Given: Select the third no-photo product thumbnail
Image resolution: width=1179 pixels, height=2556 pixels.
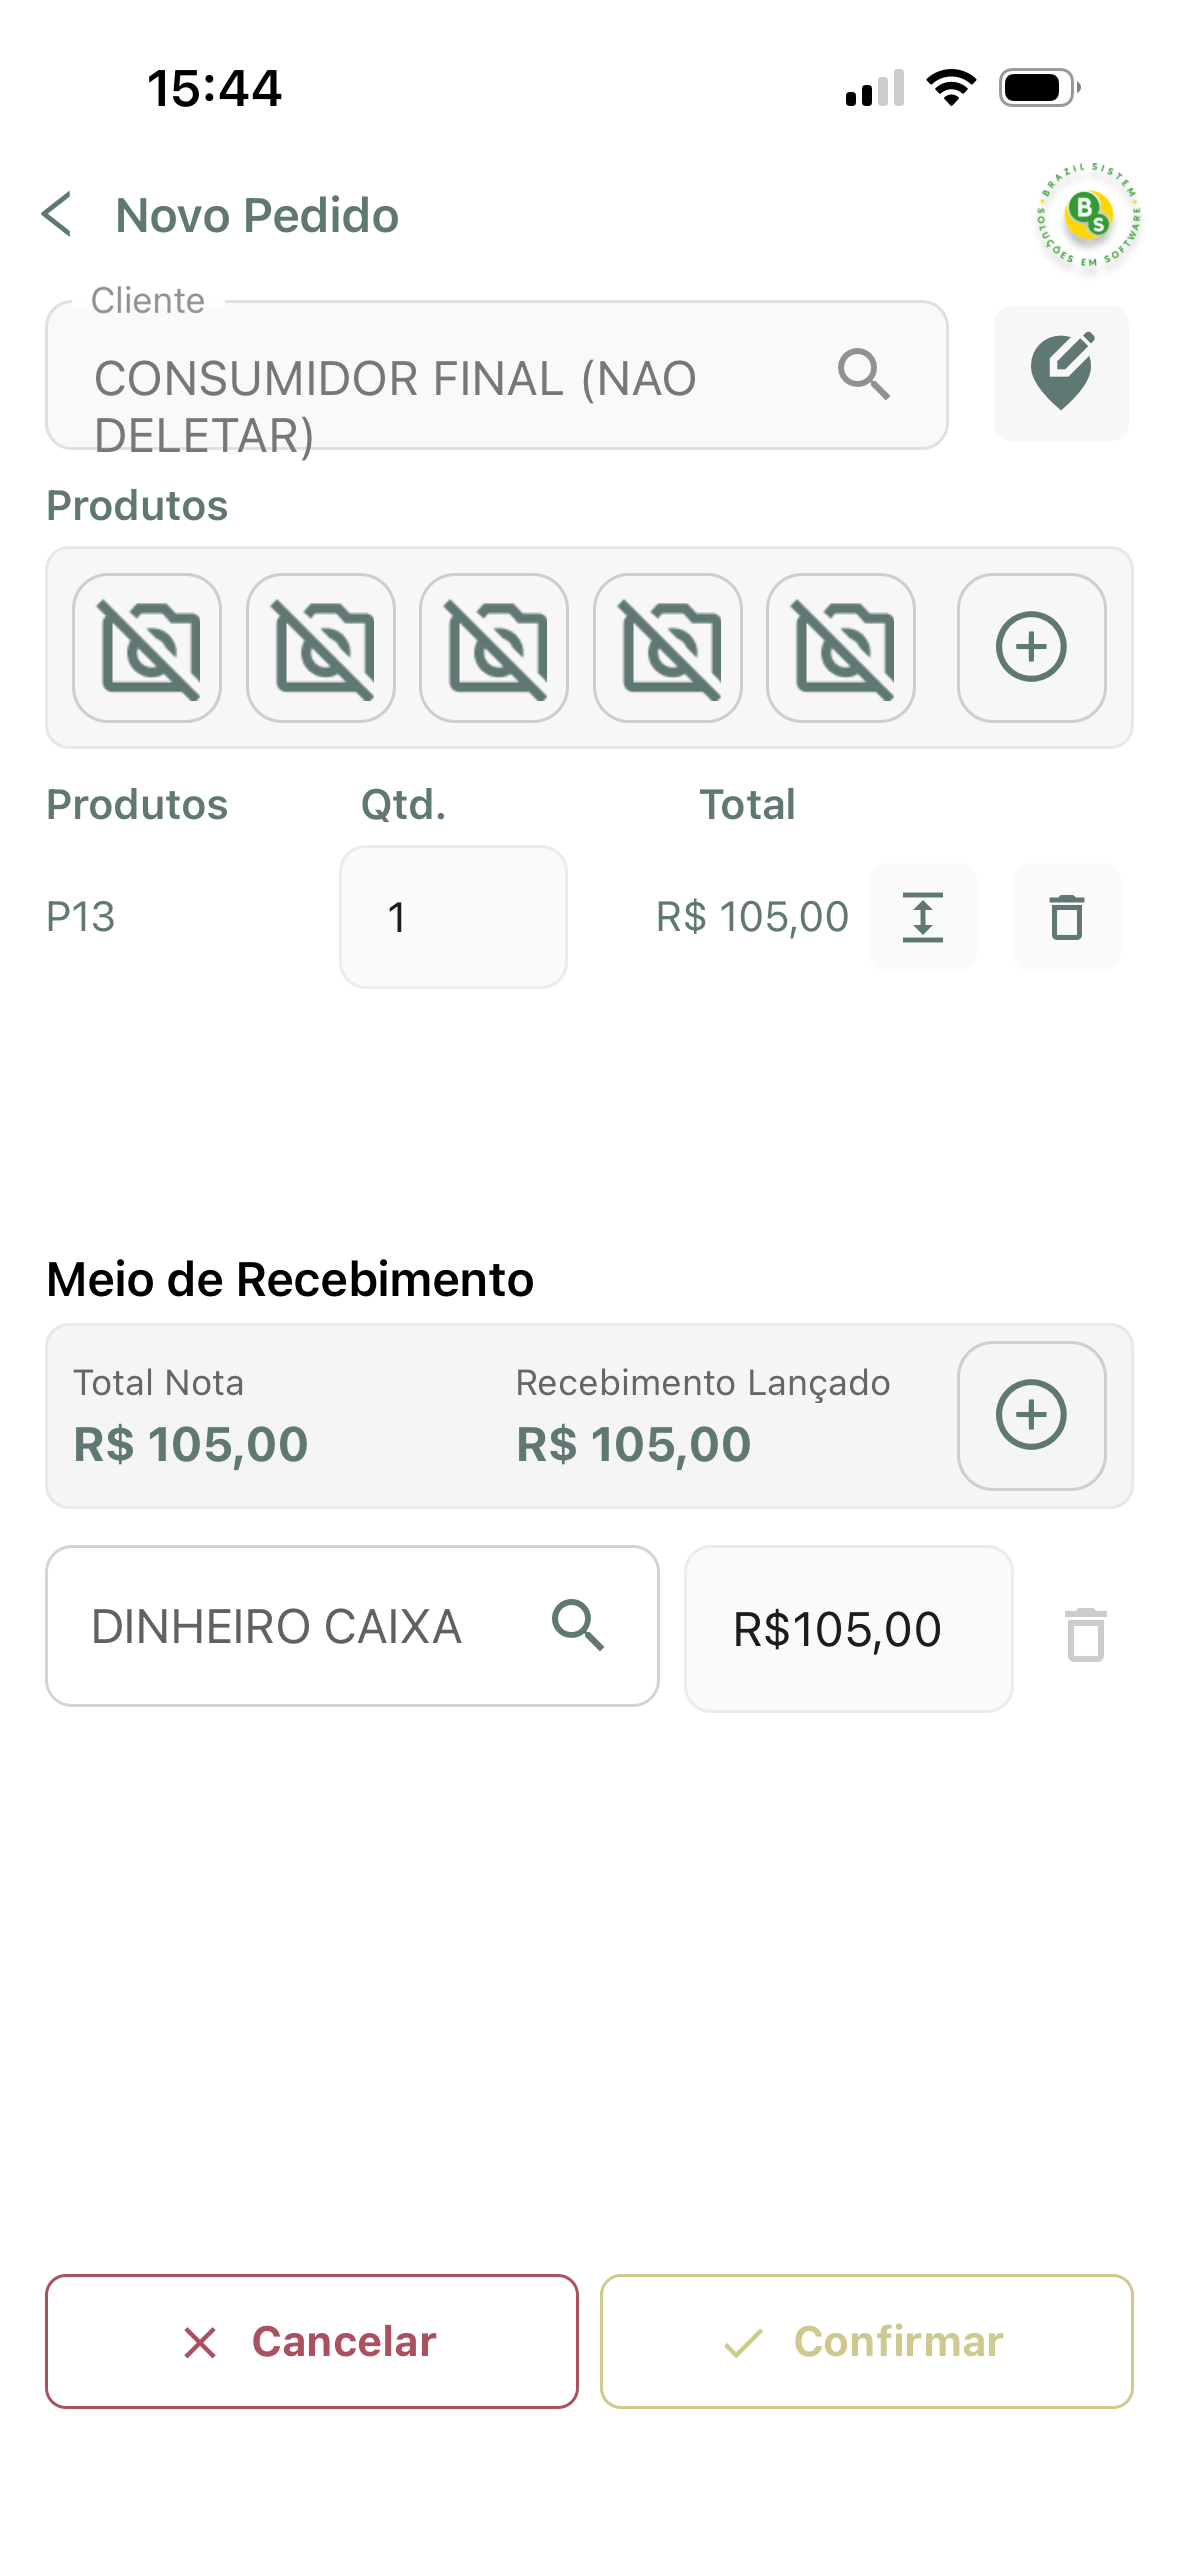Looking at the screenshot, I should 494,648.
